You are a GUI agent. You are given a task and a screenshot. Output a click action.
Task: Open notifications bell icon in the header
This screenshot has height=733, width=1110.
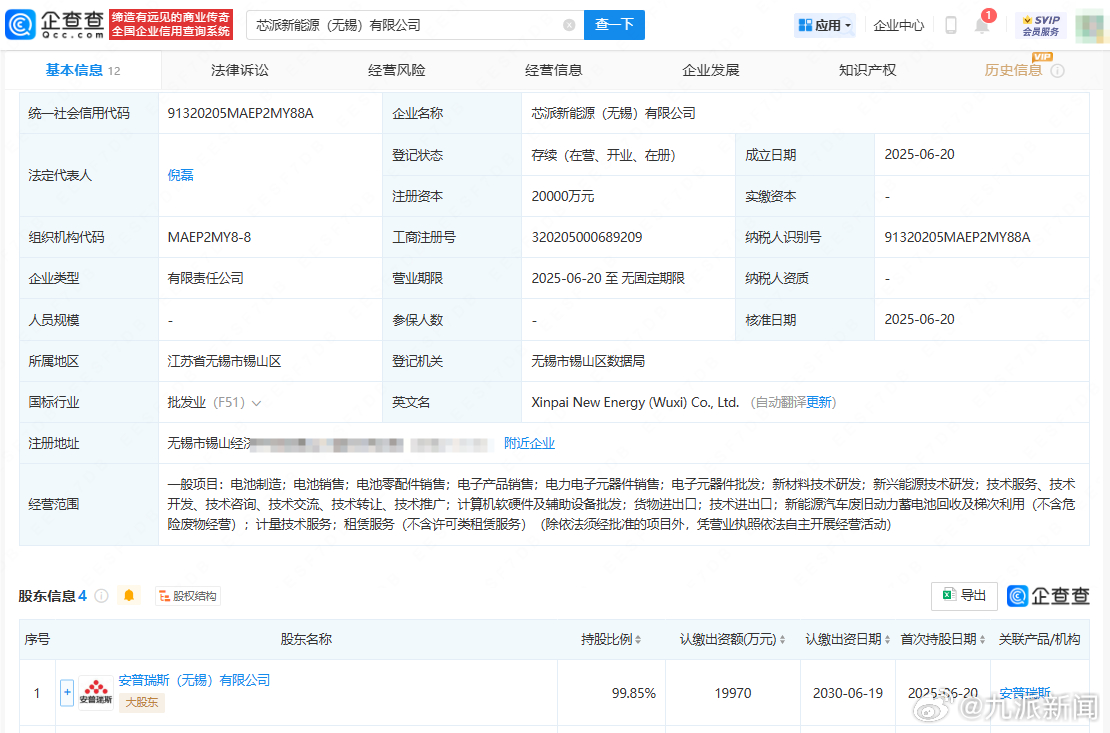pos(982,25)
